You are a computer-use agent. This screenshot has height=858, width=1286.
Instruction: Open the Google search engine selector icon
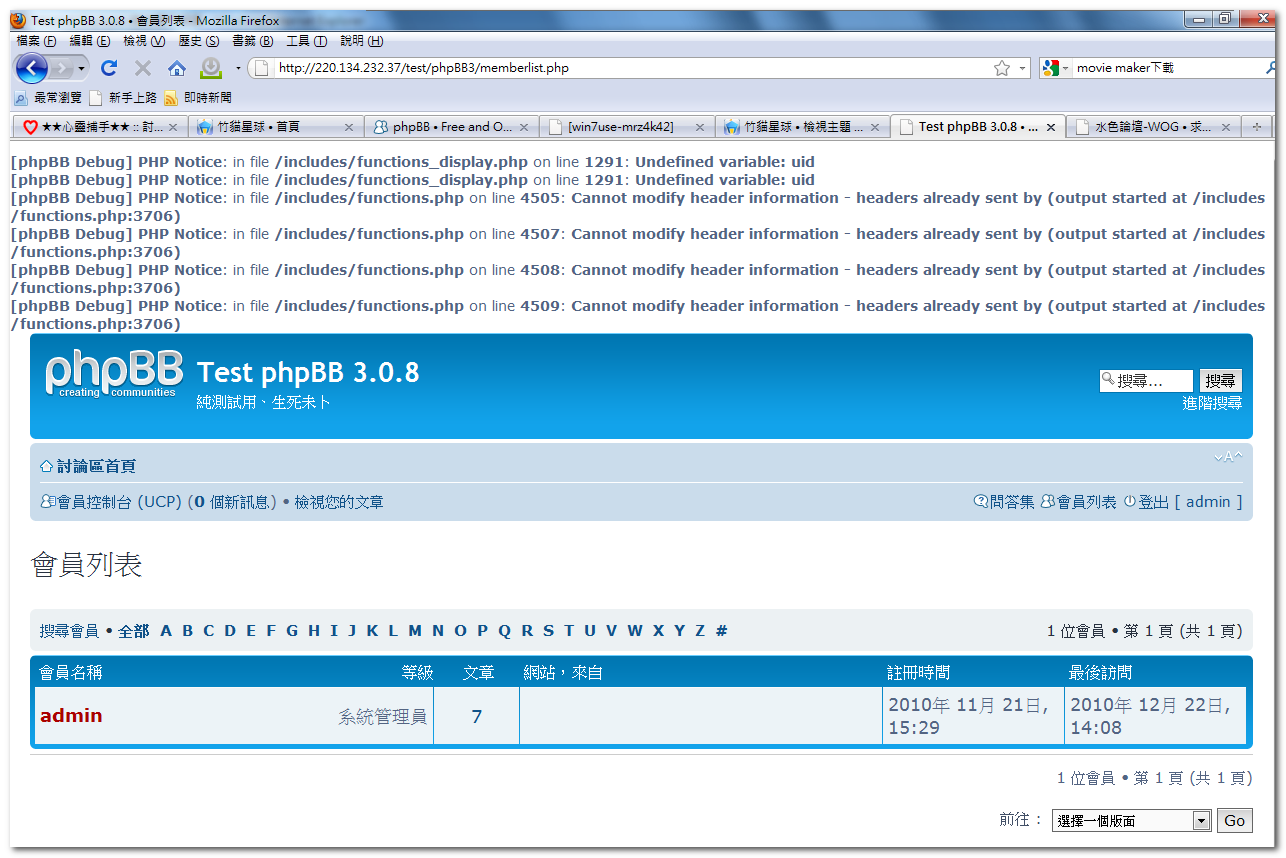(x=1050, y=68)
